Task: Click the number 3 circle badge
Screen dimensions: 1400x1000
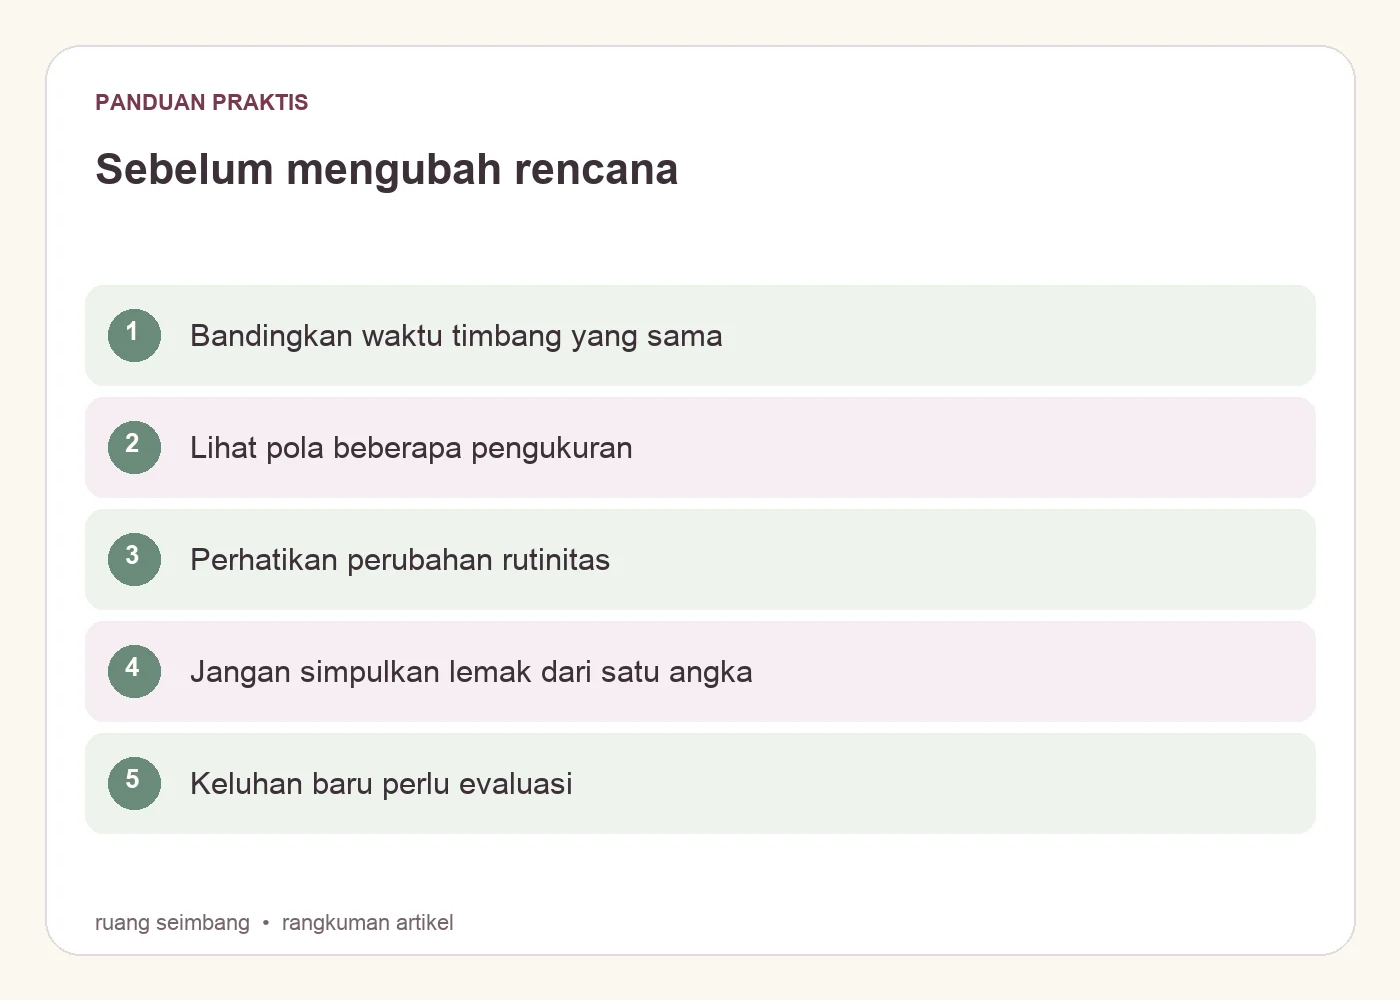Action: tap(134, 559)
